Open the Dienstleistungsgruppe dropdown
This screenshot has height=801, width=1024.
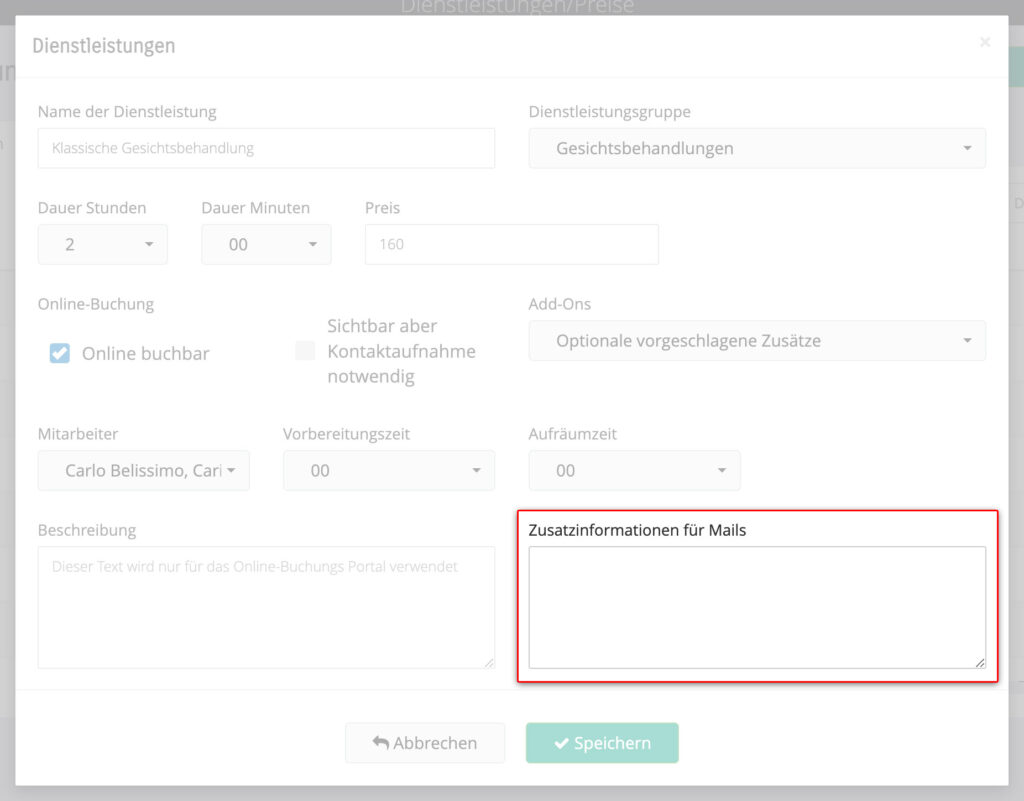tap(756, 148)
